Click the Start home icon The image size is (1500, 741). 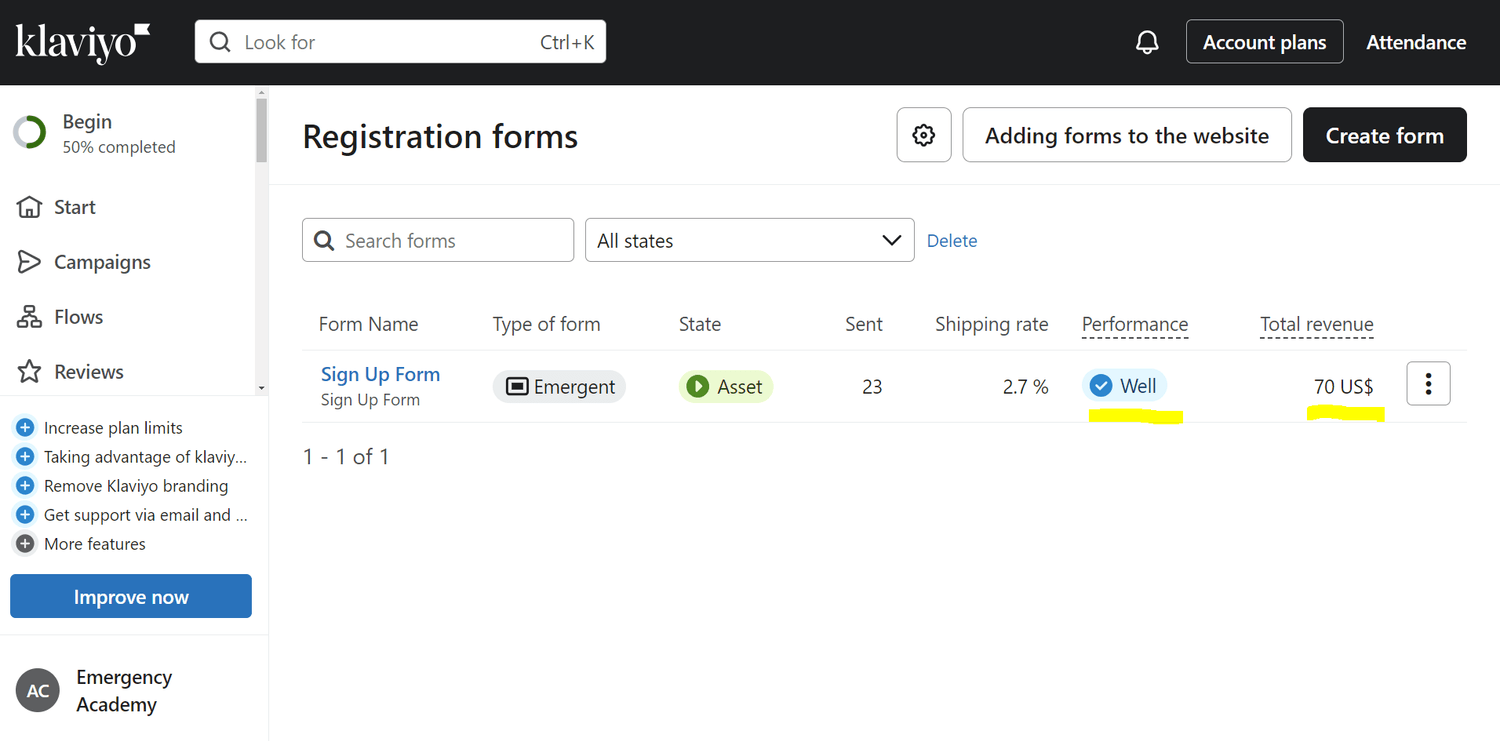[x=30, y=207]
